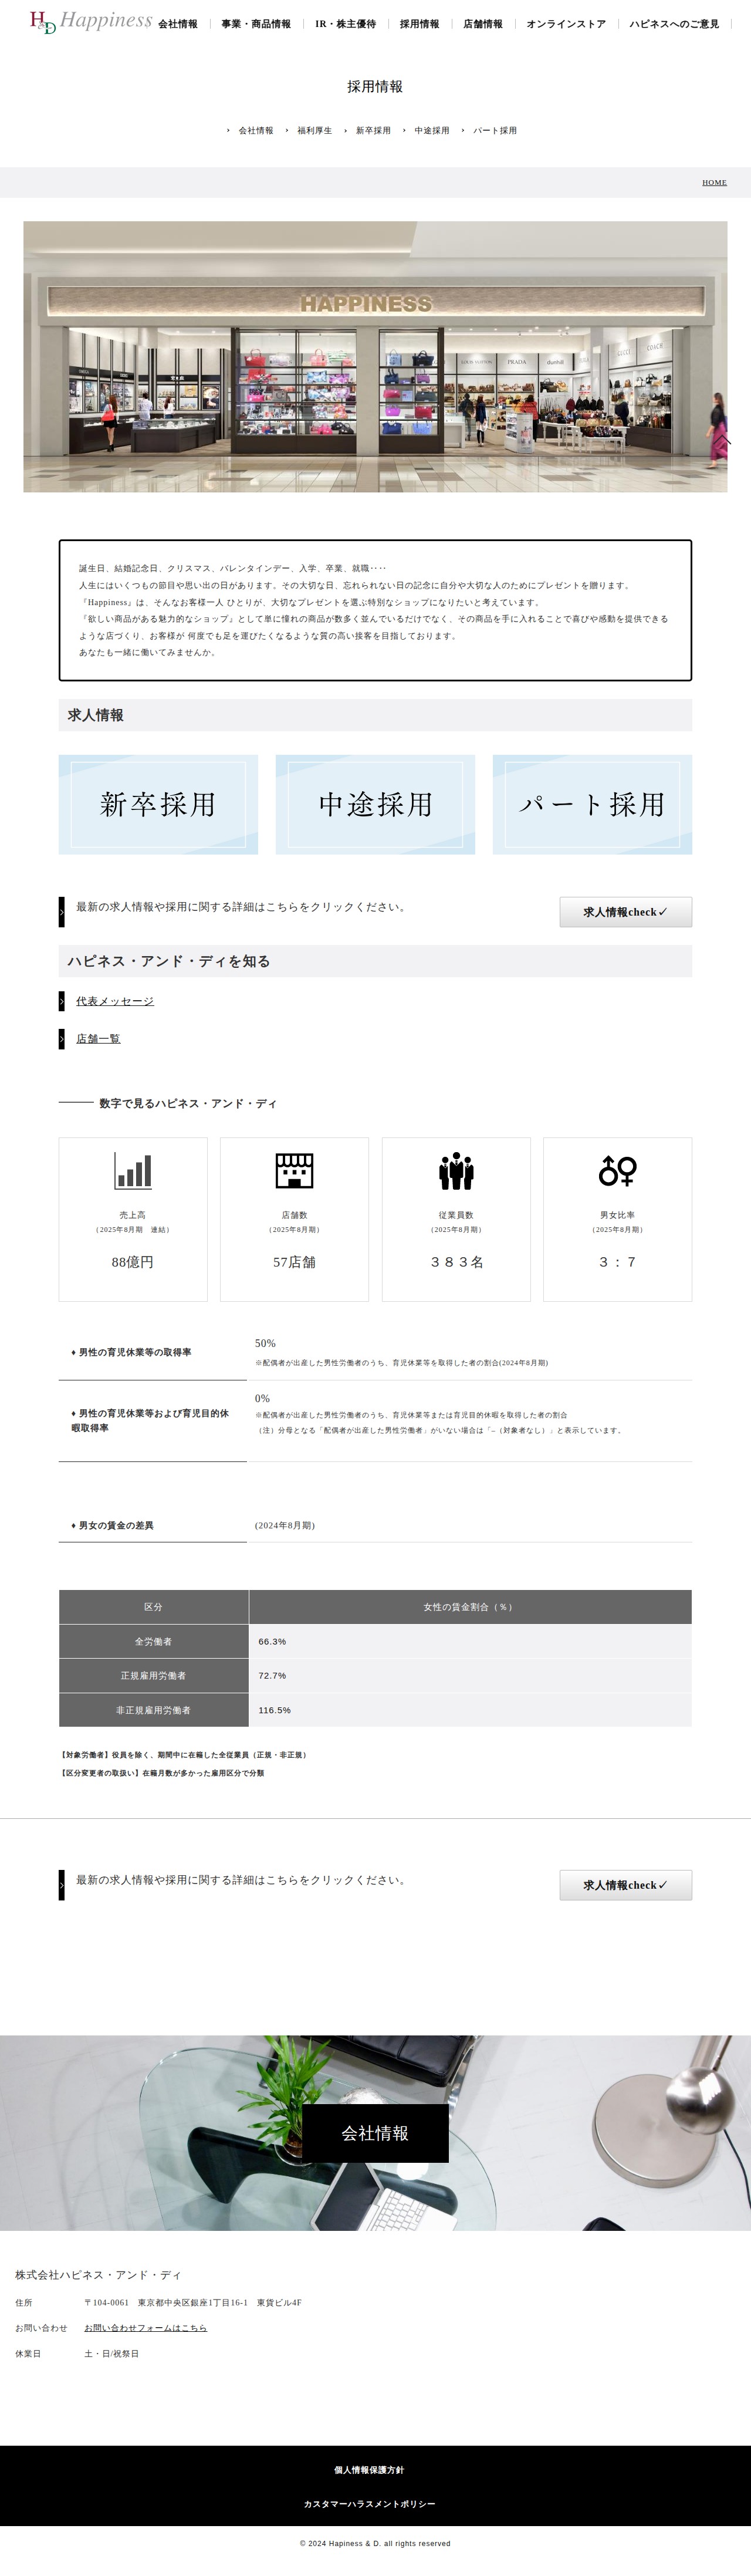Click the 66.3% table cell
This screenshot has width=751, height=2576.
pyautogui.click(x=470, y=1641)
